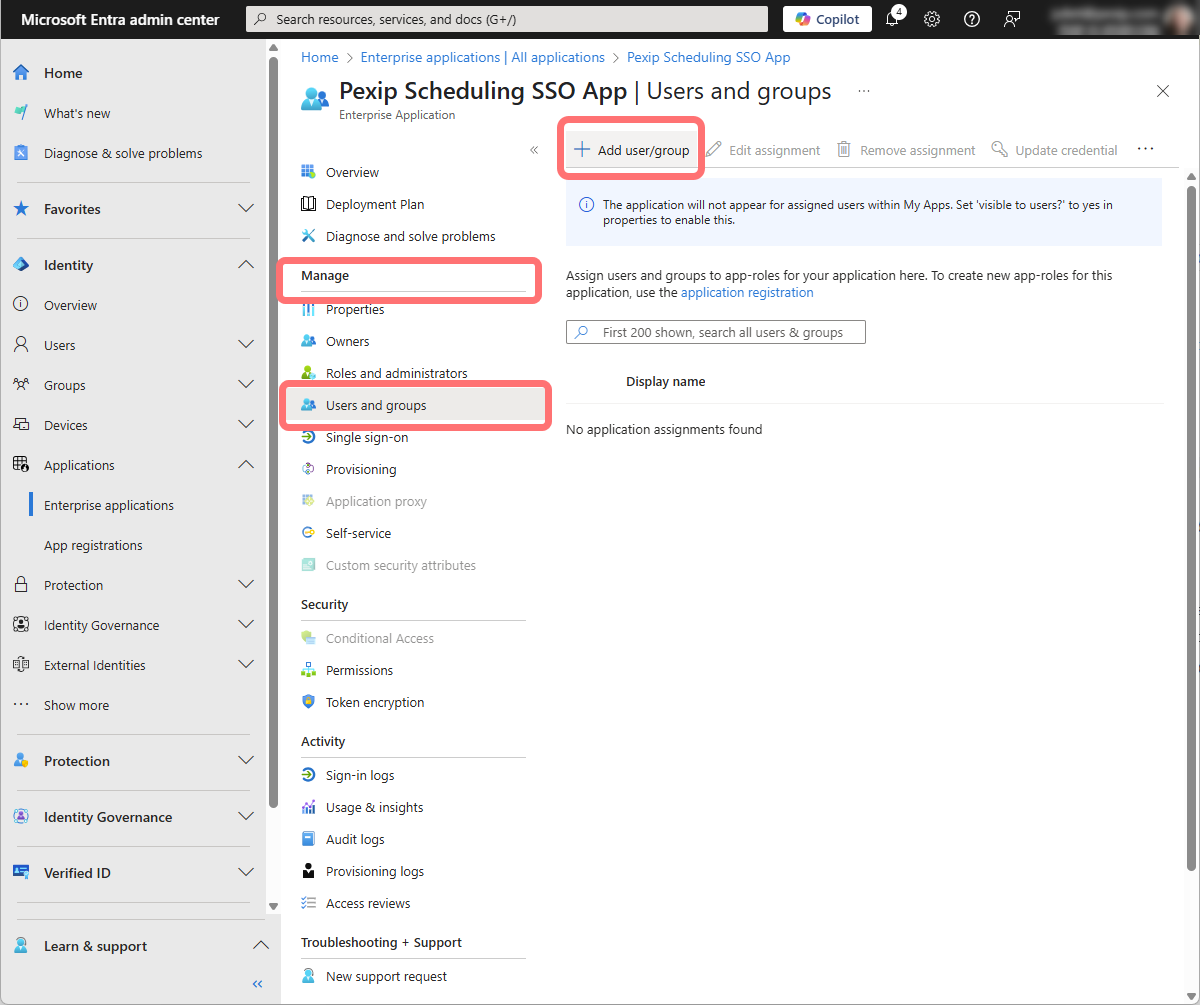Collapse the Identity section

click(x=245, y=265)
